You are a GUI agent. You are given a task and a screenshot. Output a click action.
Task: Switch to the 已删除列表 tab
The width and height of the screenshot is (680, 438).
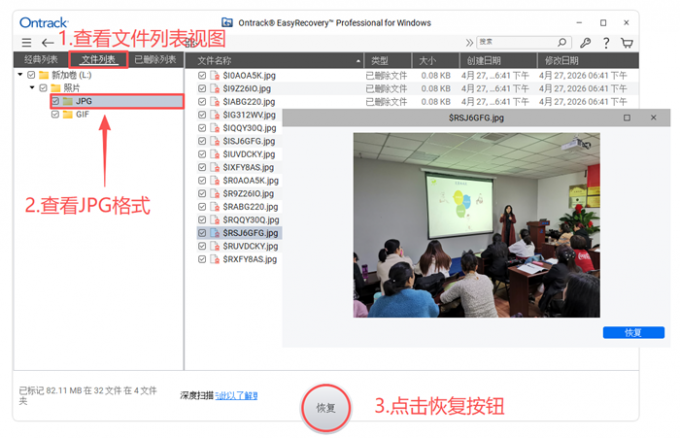tap(155, 59)
